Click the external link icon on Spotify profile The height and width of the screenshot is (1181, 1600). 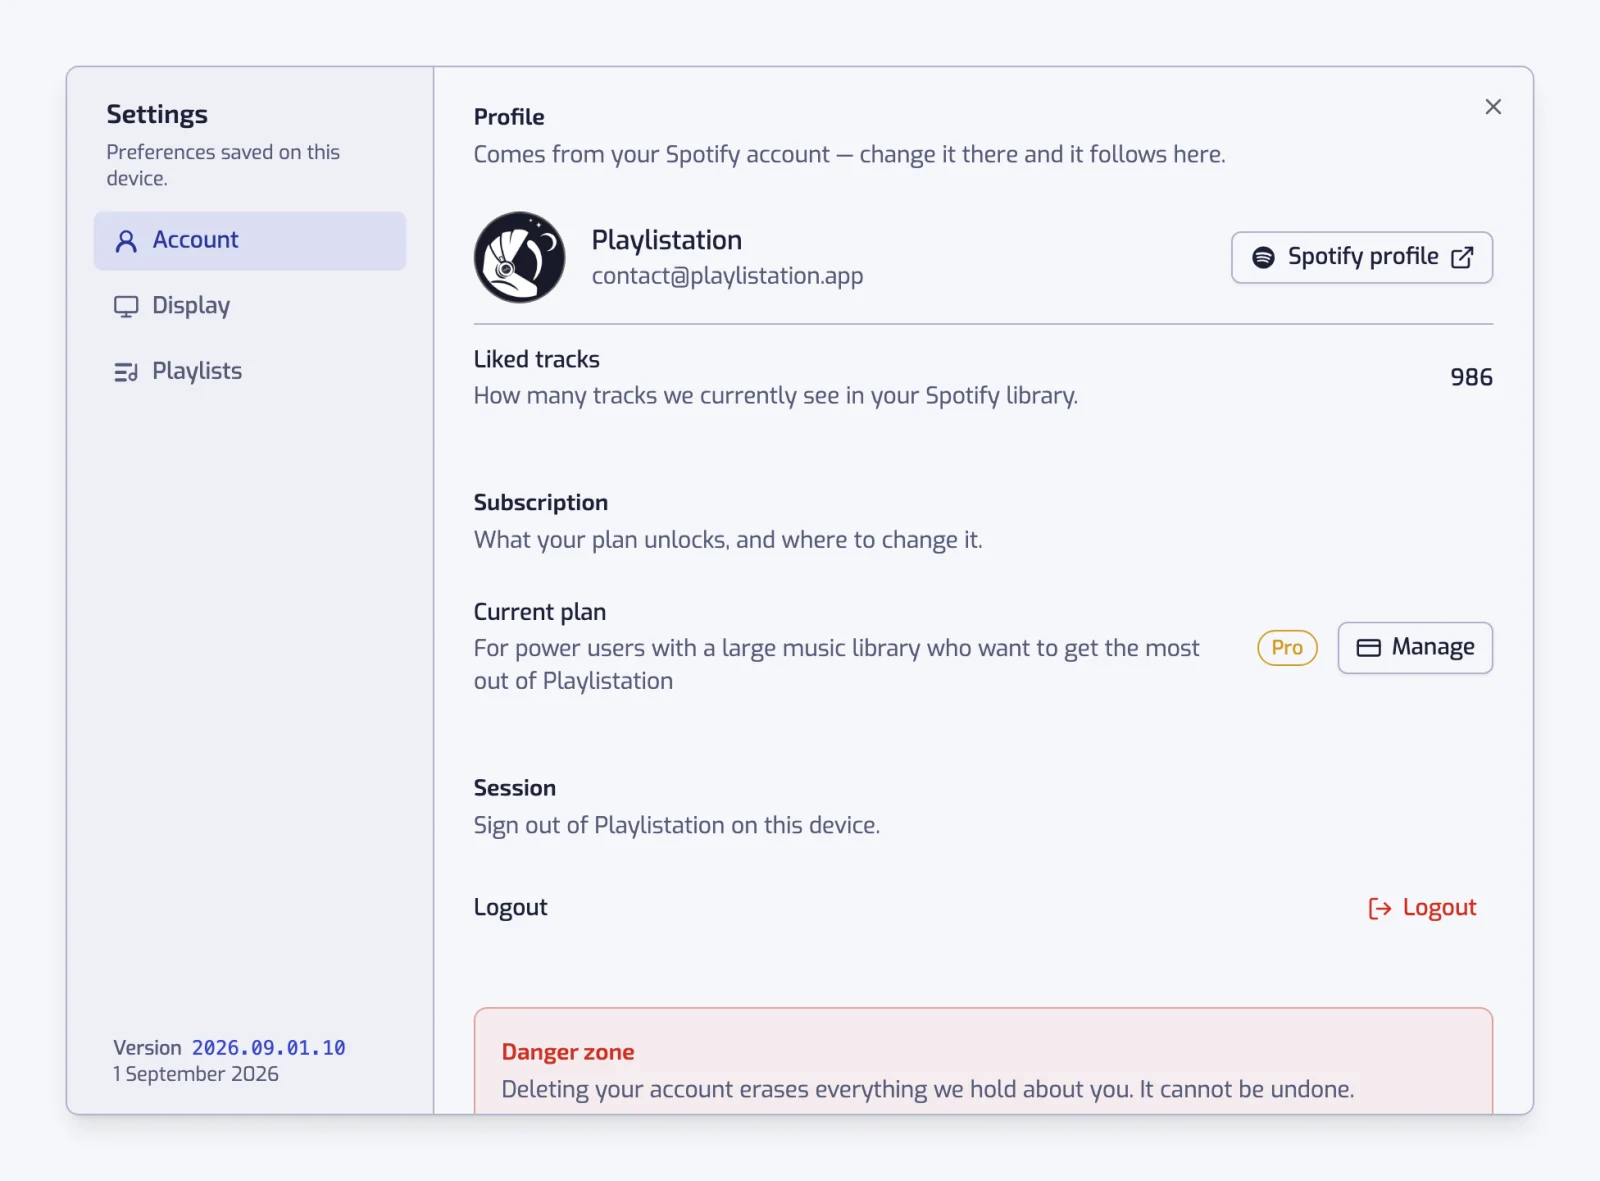pos(1462,257)
